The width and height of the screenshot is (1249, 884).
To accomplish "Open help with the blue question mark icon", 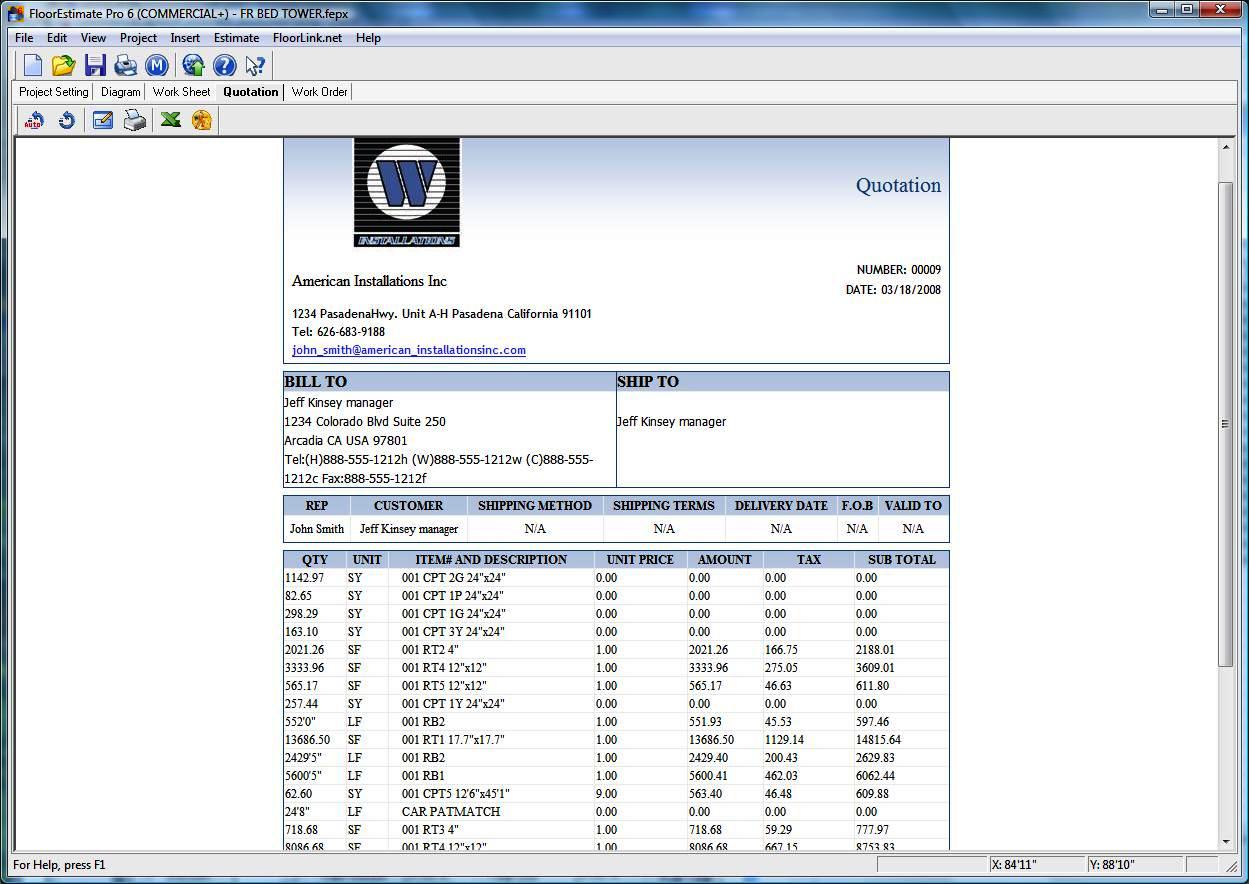I will pyautogui.click(x=225, y=66).
